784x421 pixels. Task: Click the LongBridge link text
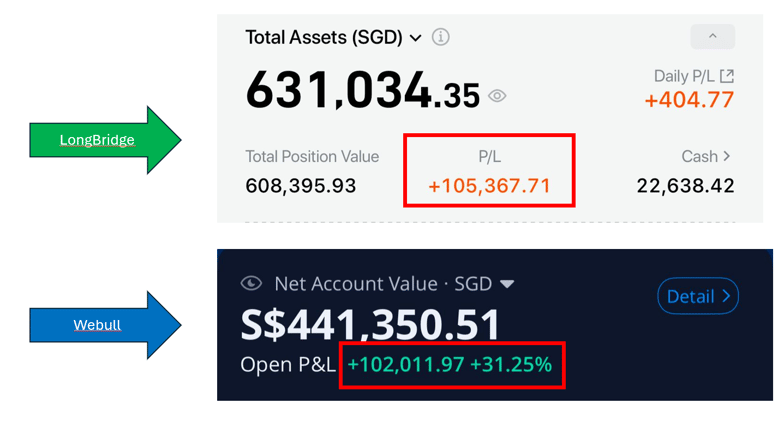[96, 140]
